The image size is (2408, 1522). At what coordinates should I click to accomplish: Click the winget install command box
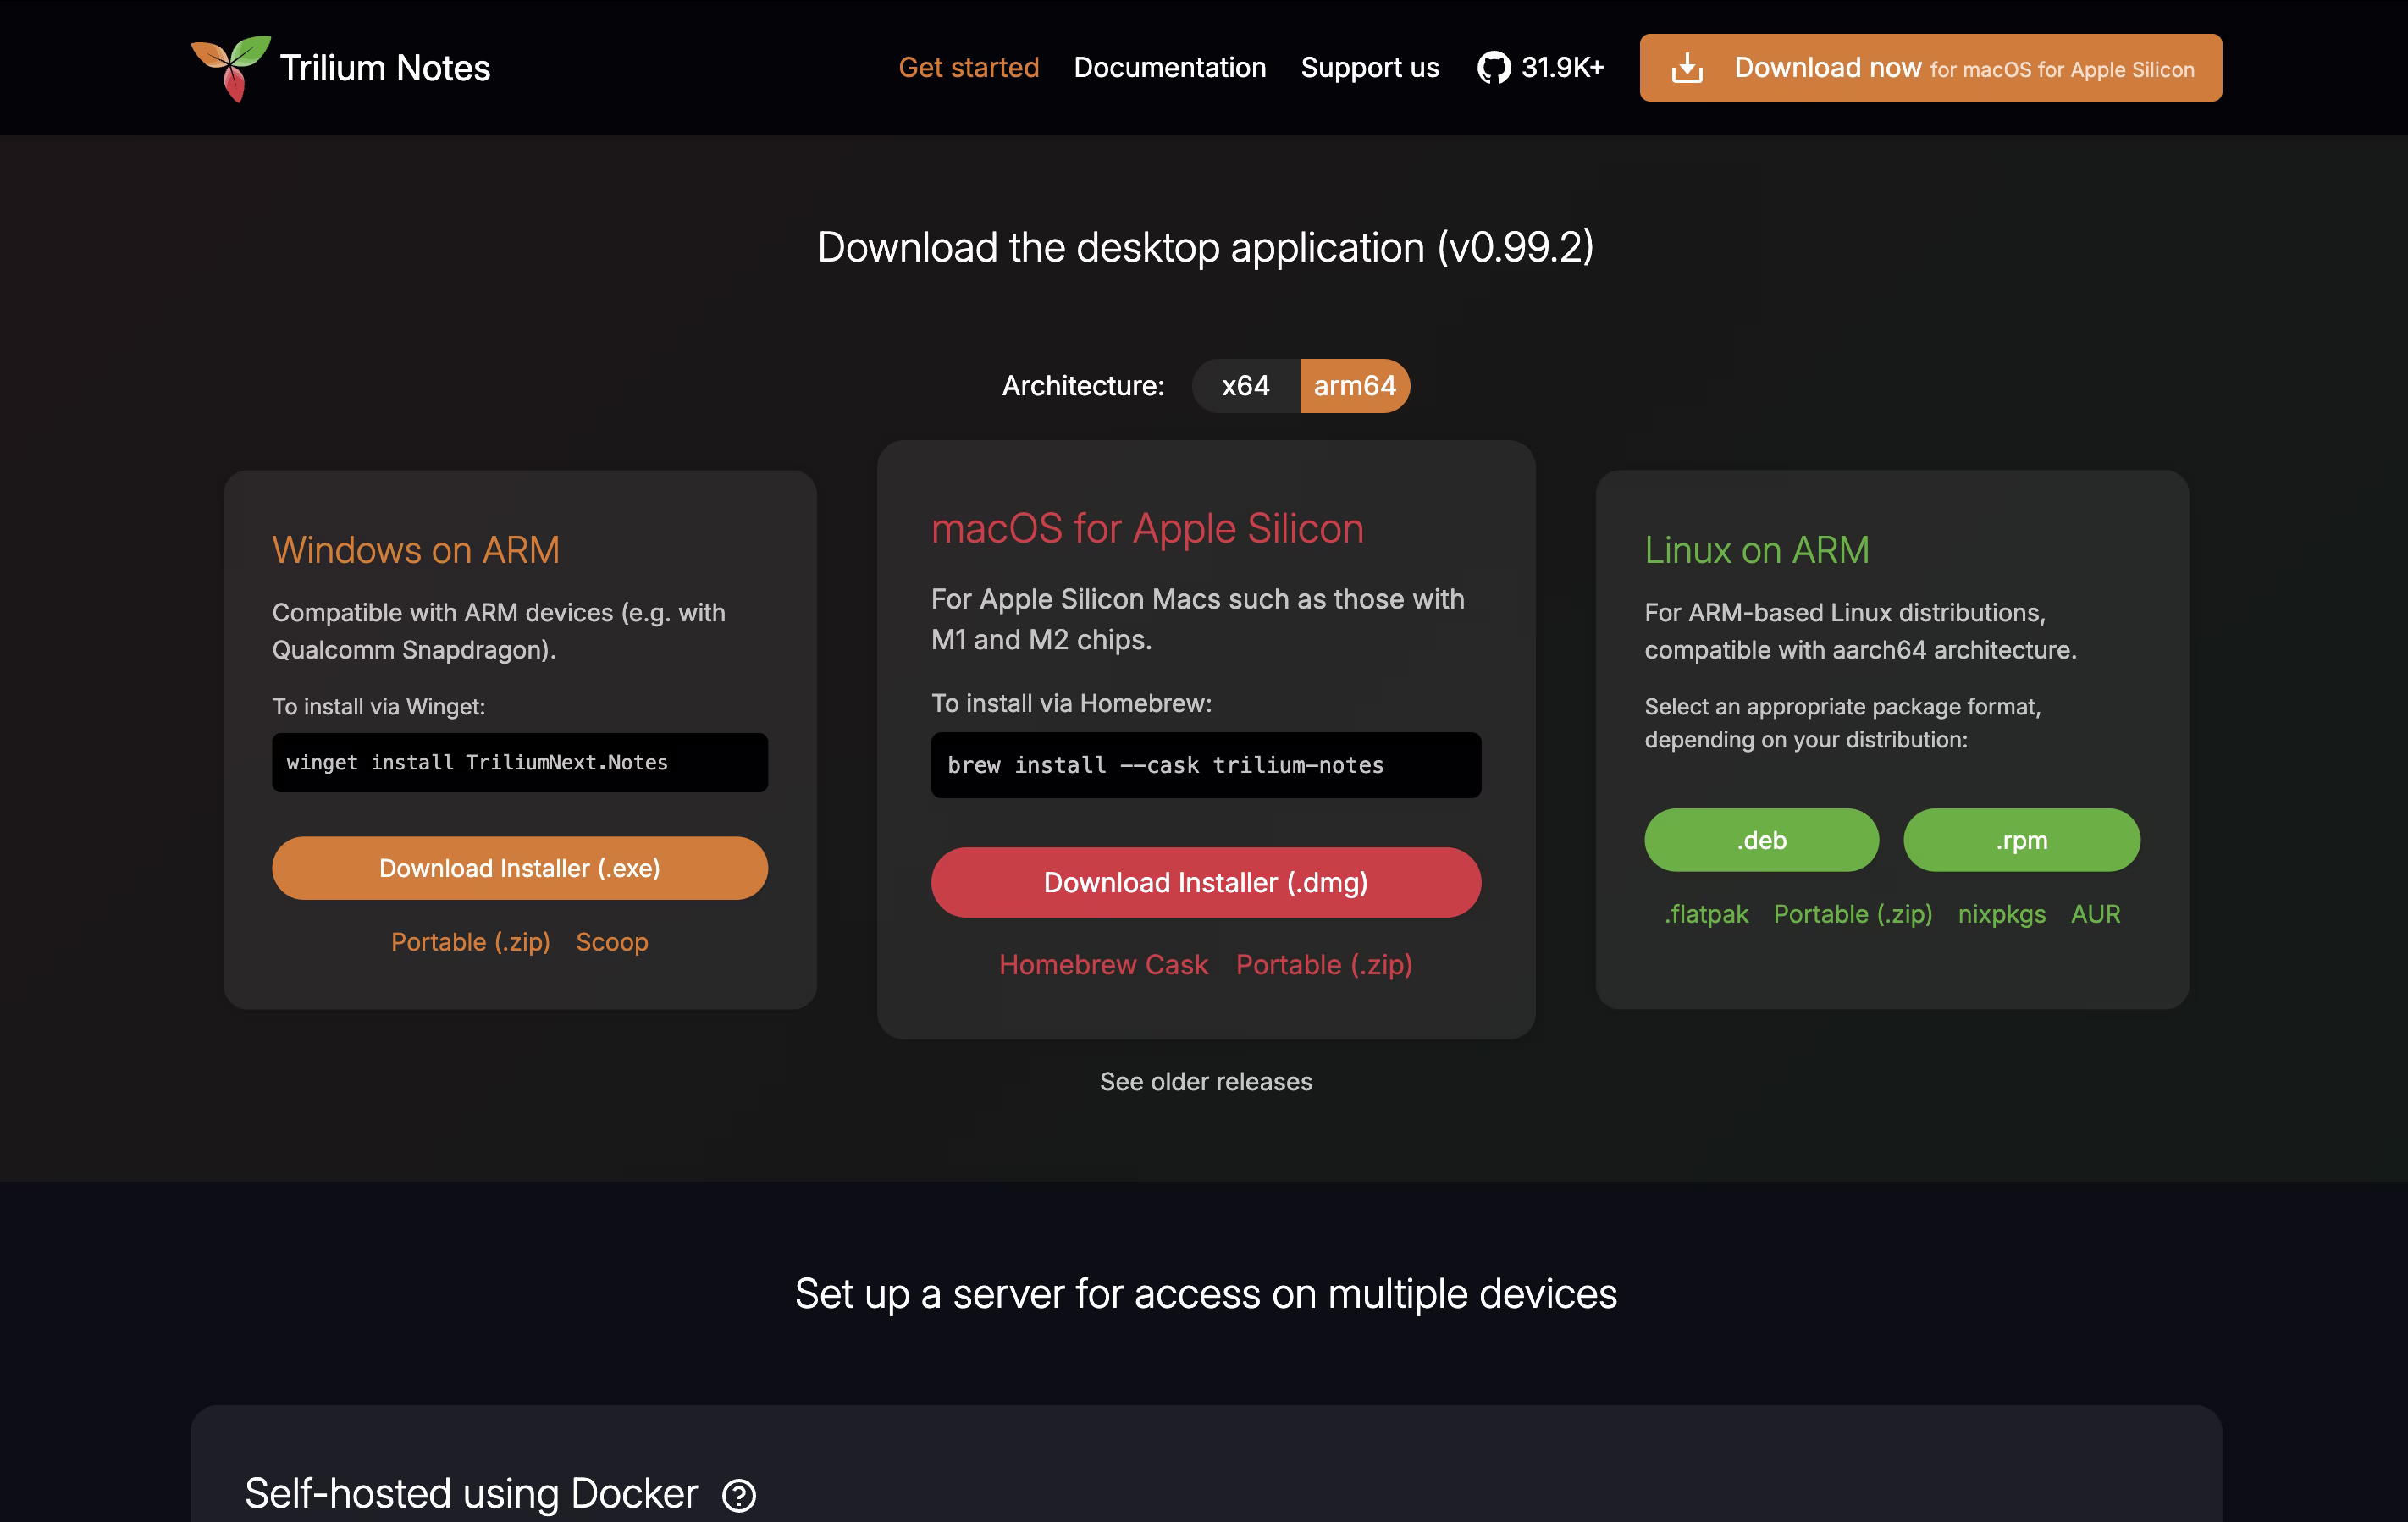point(519,763)
